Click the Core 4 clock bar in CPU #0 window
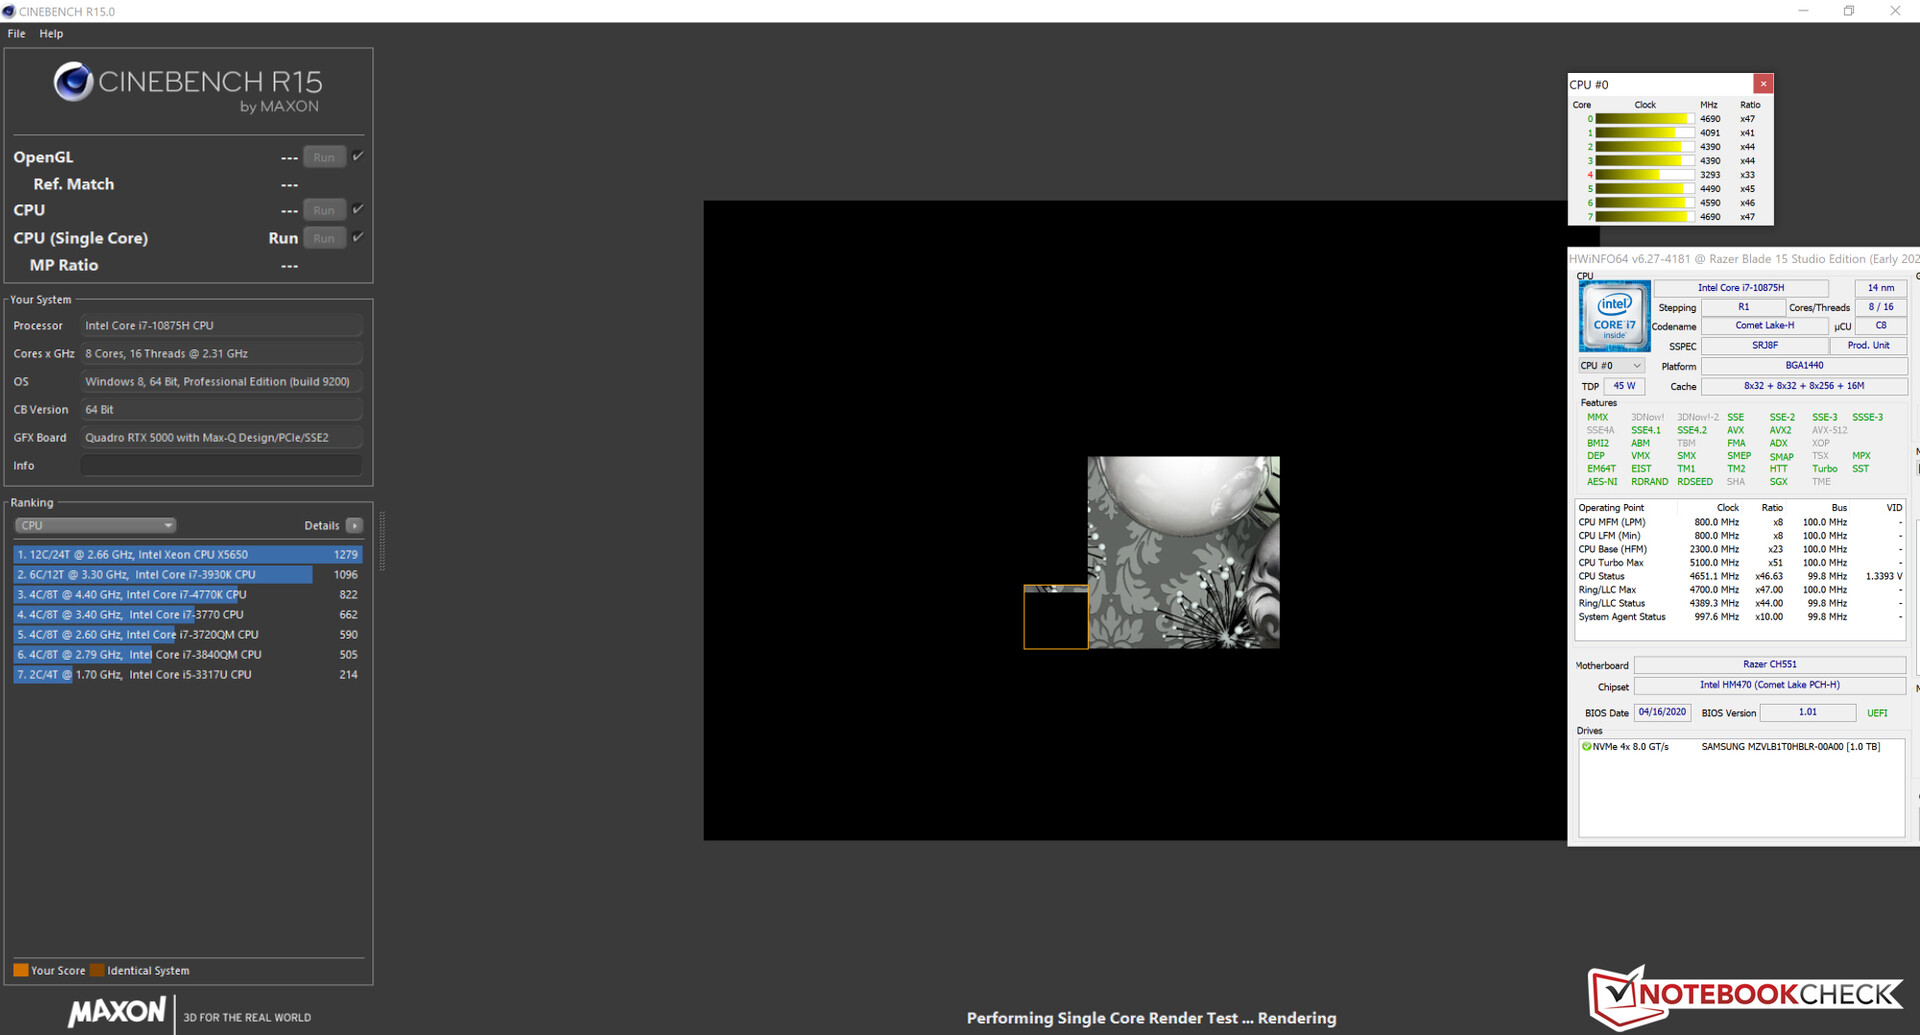This screenshot has height=1035, width=1920. [1645, 175]
